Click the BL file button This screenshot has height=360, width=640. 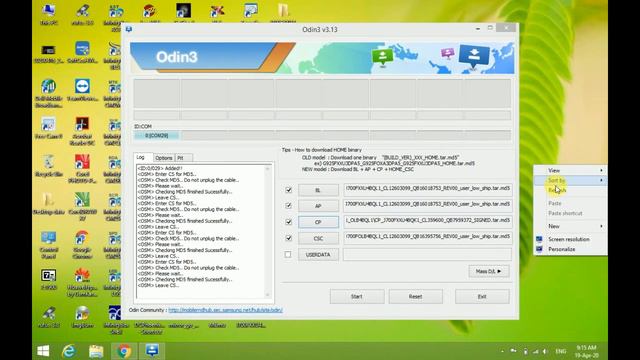click(x=318, y=190)
